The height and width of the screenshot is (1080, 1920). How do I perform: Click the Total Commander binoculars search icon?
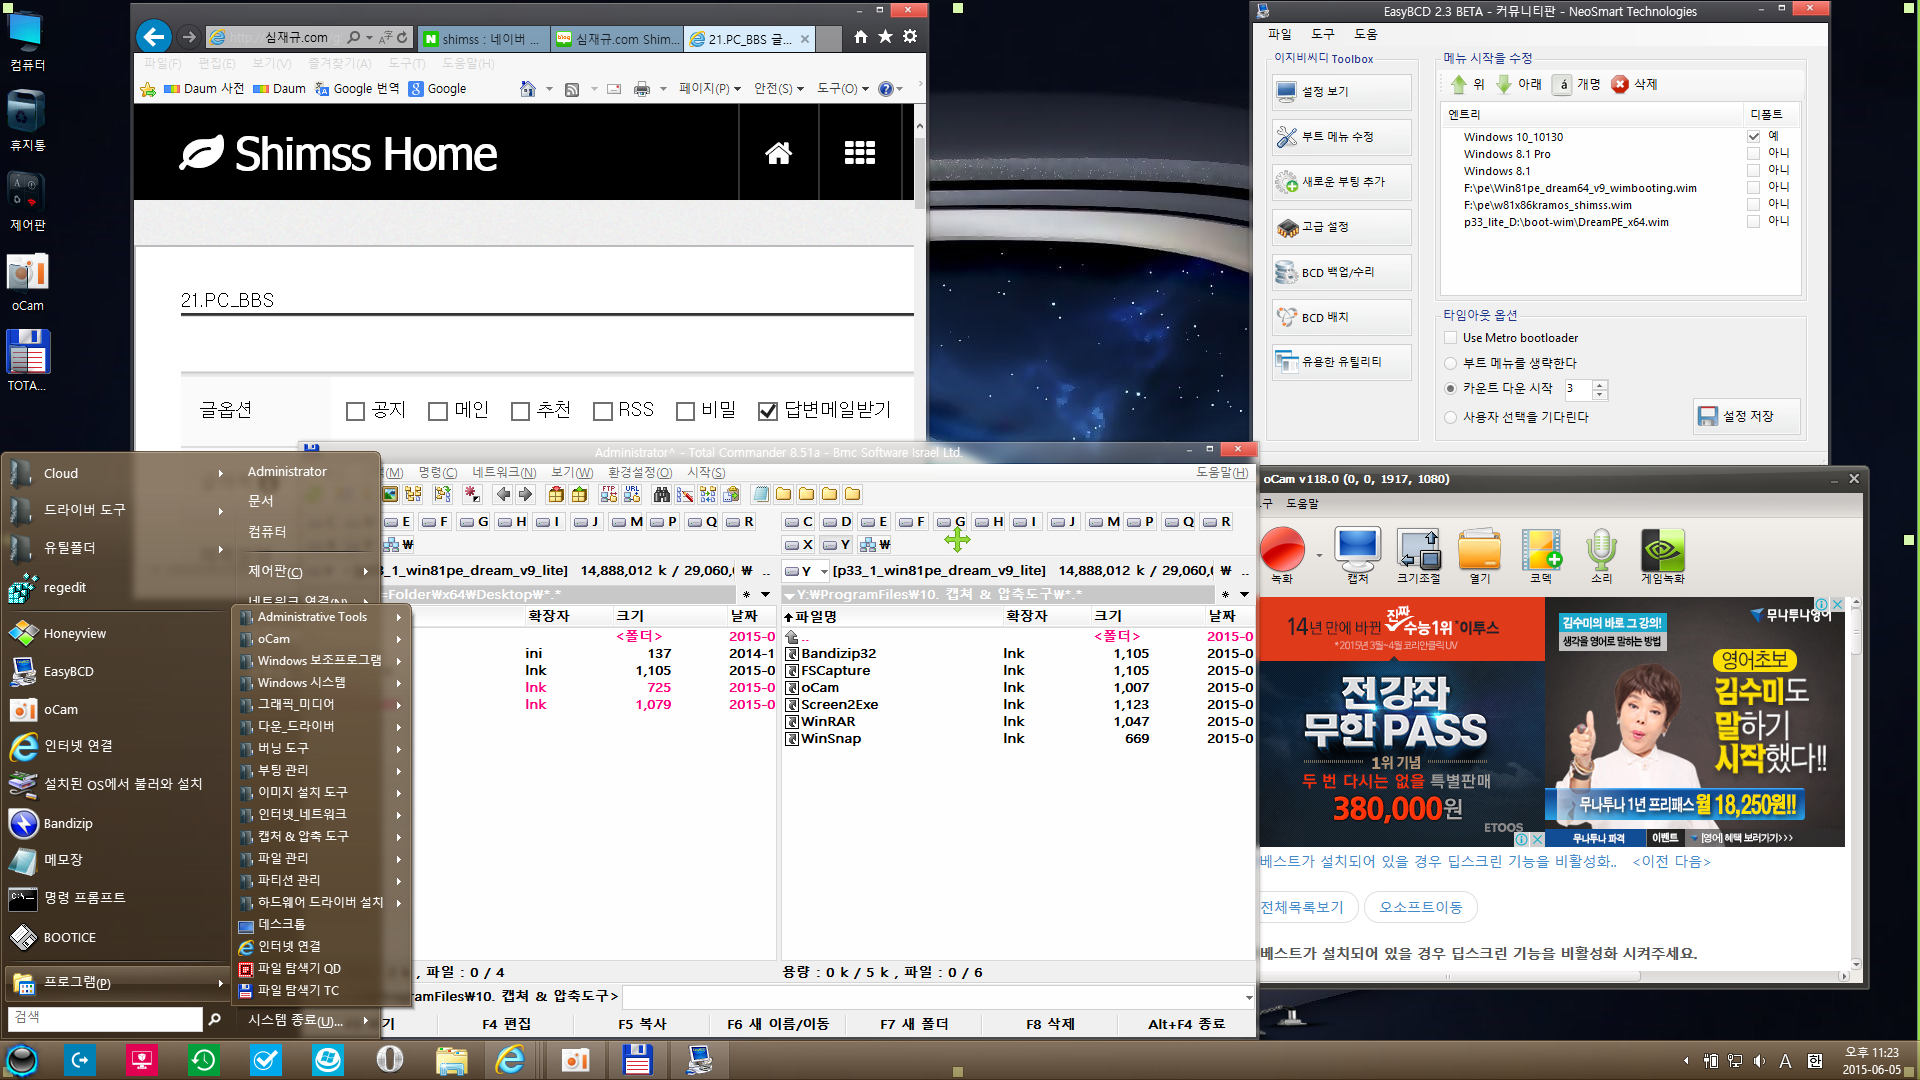pos(661,494)
